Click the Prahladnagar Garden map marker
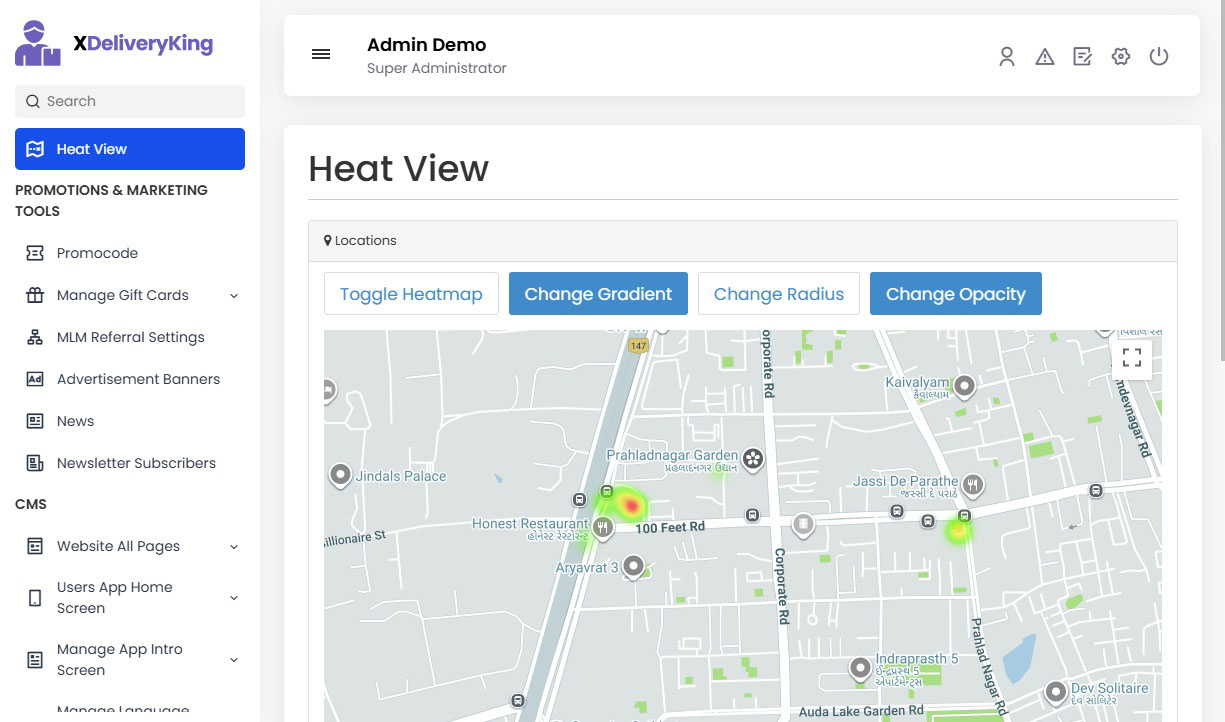The height and width of the screenshot is (722, 1225). [753, 459]
